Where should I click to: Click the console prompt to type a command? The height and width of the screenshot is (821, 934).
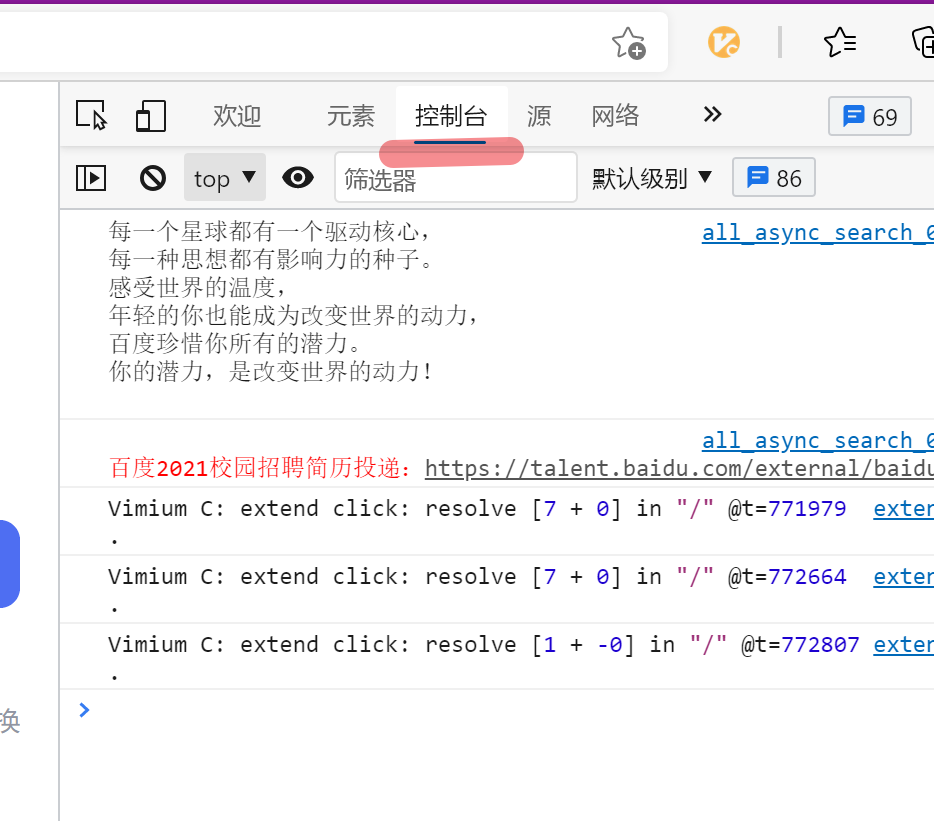pos(300,710)
